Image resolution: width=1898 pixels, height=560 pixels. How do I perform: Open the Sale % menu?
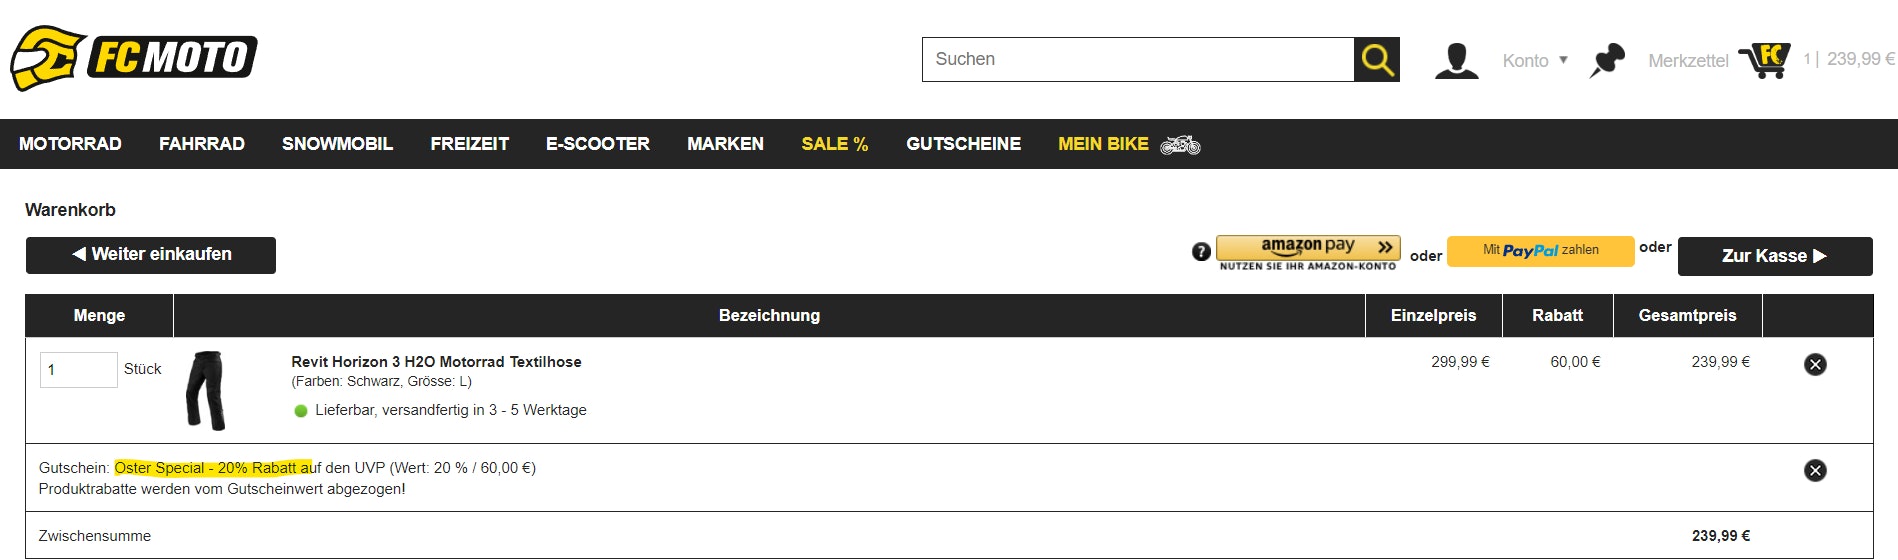[x=834, y=144]
